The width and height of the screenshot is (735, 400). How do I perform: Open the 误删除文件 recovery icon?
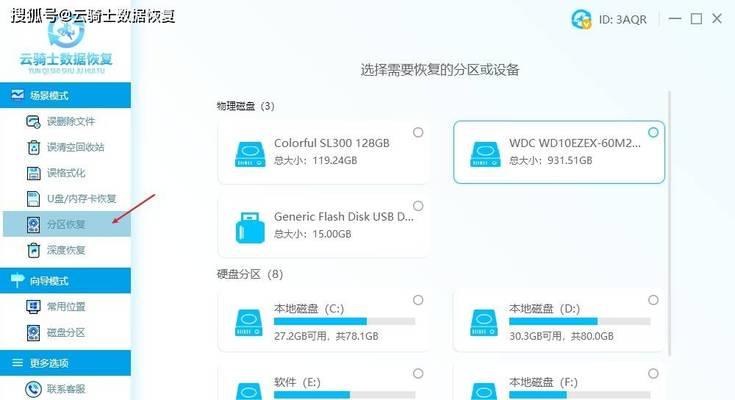33,122
